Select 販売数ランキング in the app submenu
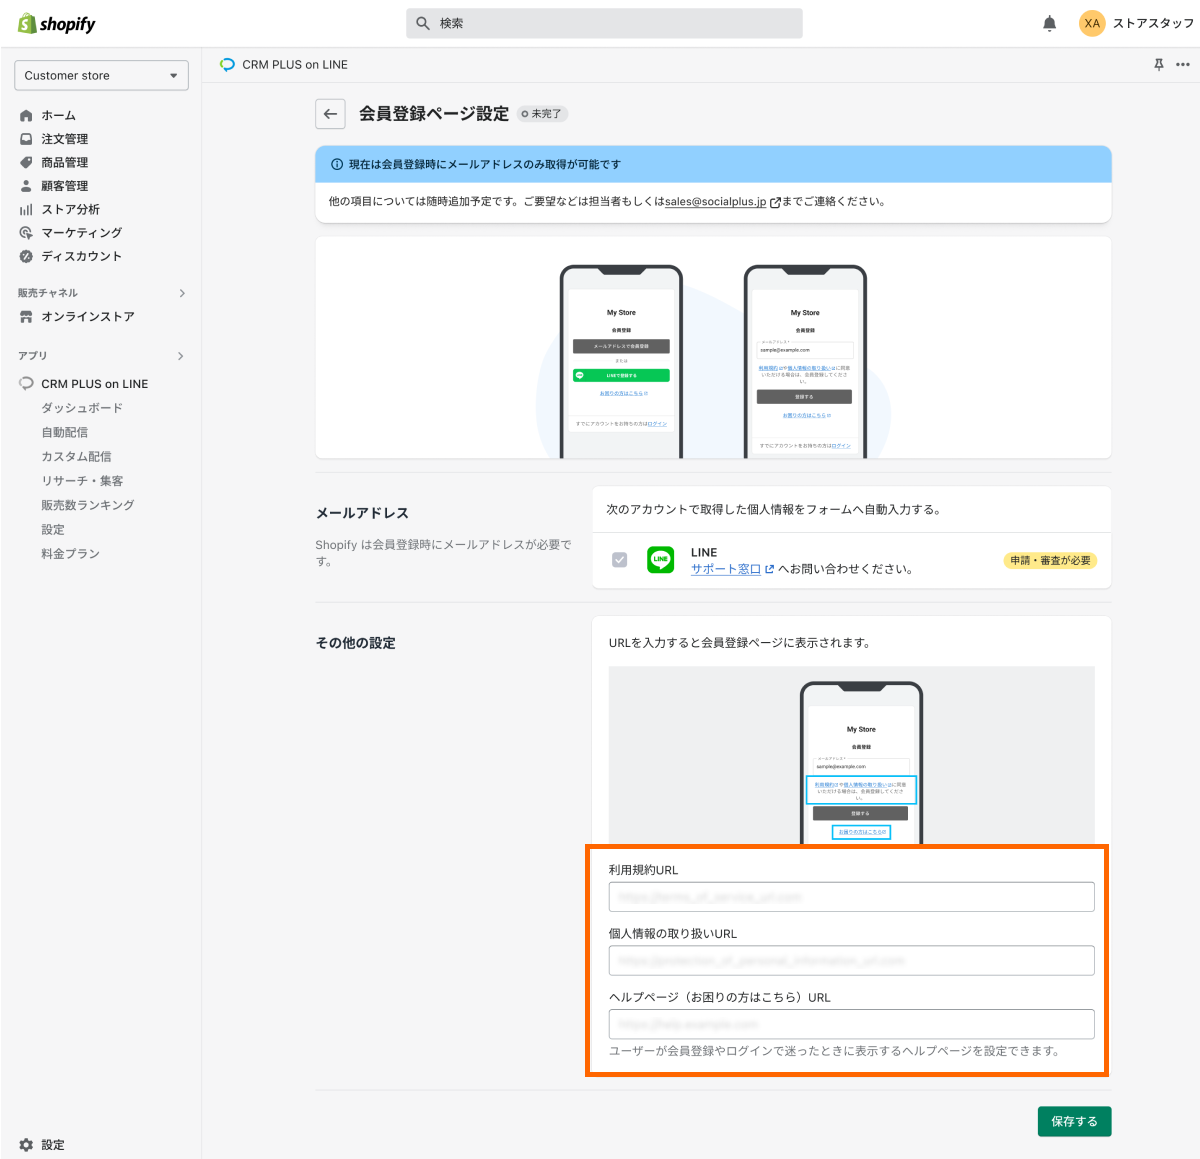The image size is (1200, 1159). point(88,505)
